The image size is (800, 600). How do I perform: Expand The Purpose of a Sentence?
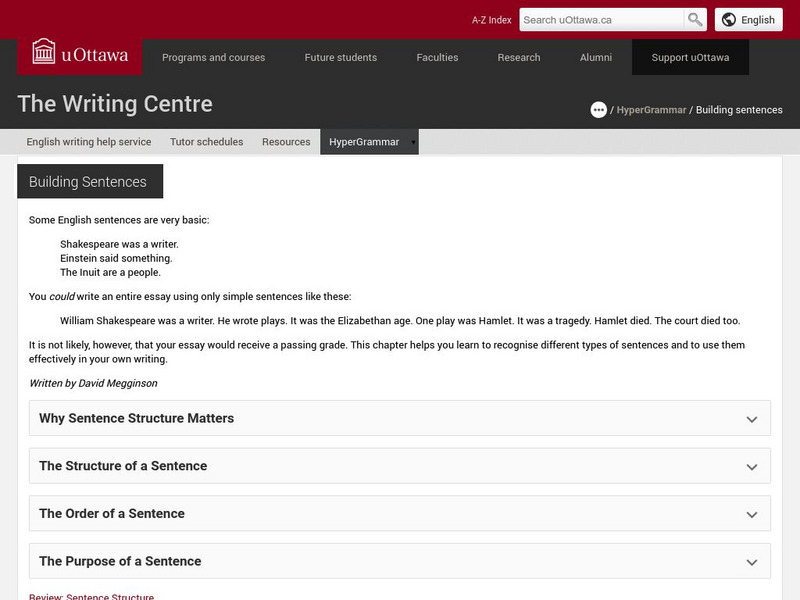pyautogui.click(x=400, y=561)
